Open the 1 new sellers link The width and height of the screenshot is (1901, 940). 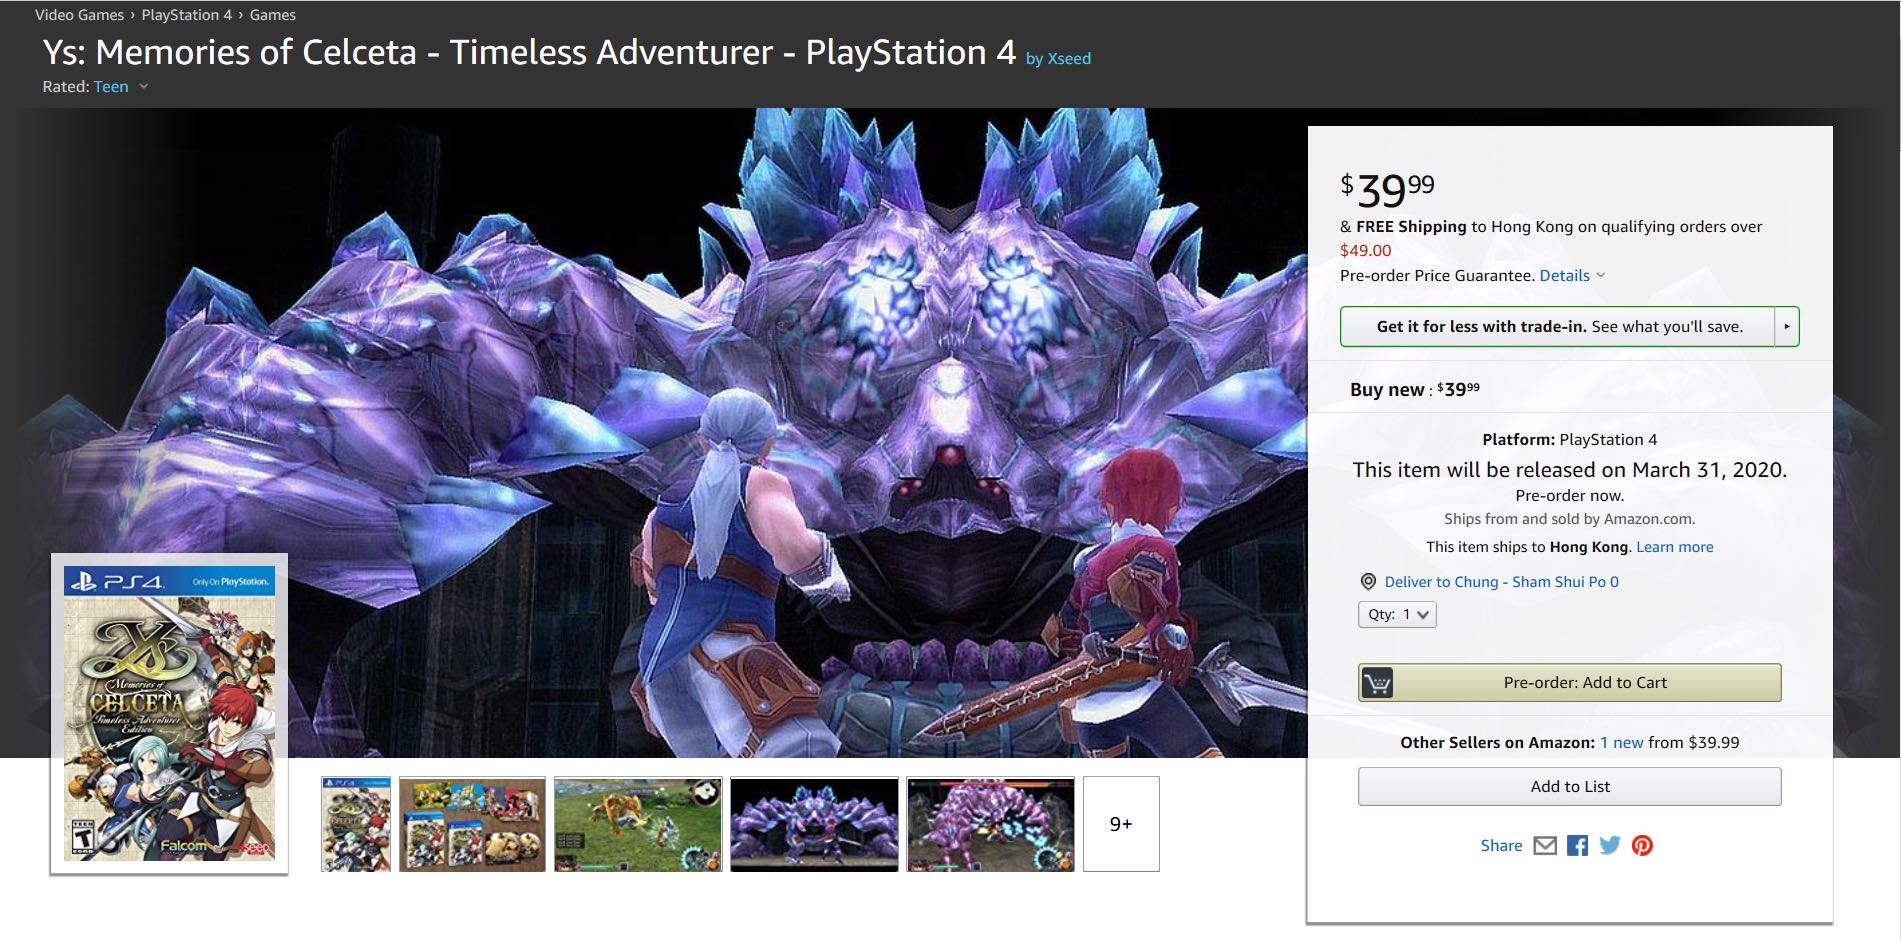pyautogui.click(x=1621, y=743)
